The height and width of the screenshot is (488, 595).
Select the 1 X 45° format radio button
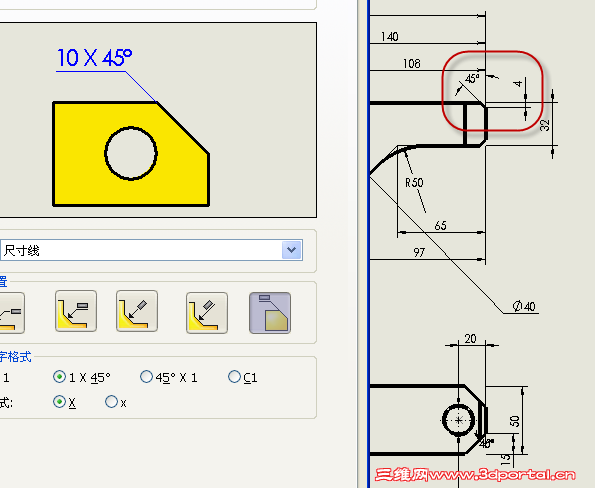(59, 377)
